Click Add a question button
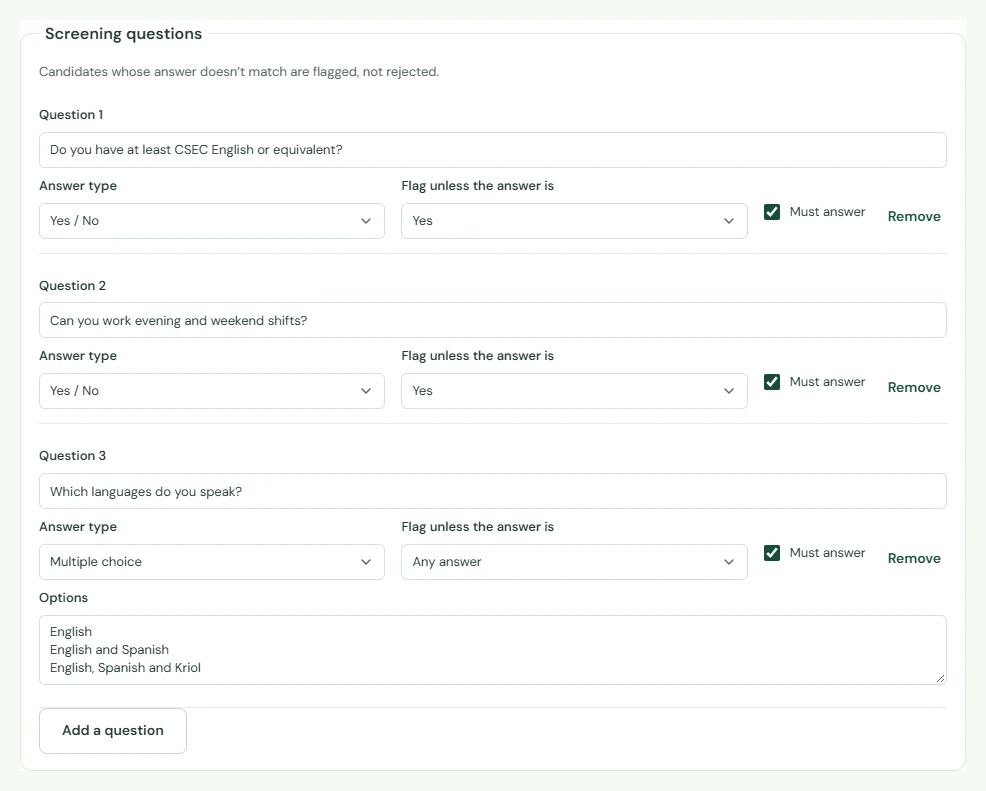This screenshot has height=791, width=986. [x=113, y=731]
